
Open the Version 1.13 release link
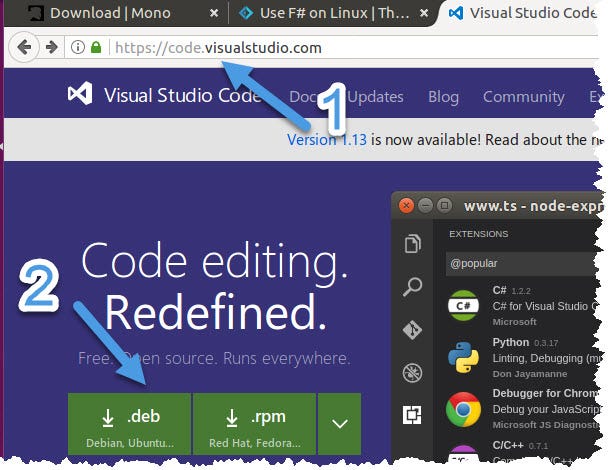(x=326, y=140)
